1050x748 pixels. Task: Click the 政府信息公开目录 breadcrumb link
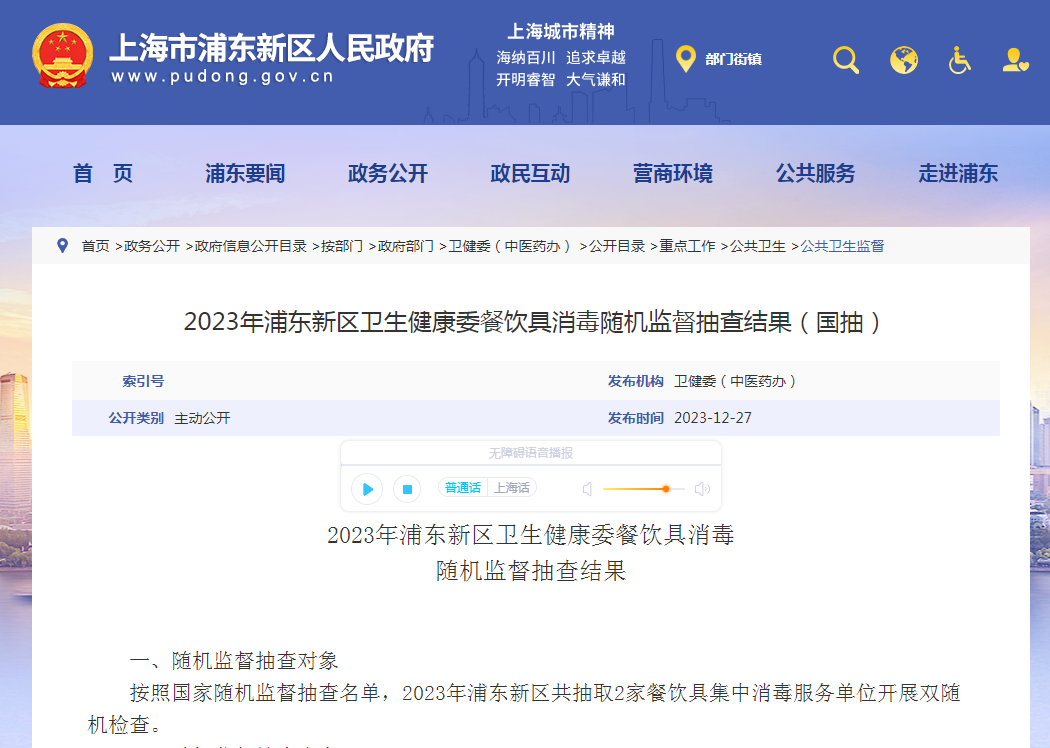[250, 246]
